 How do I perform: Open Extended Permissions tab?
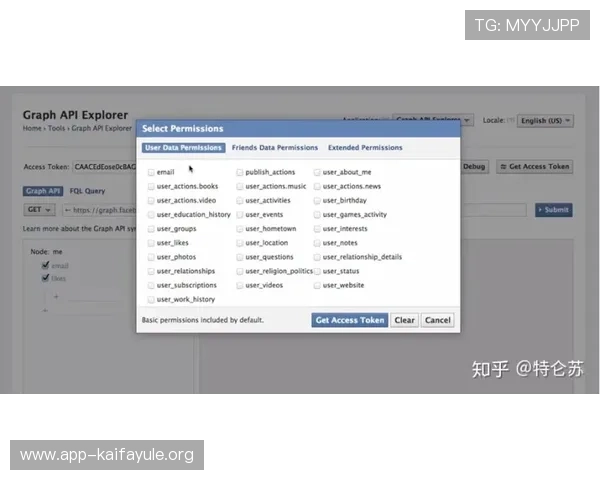pos(365,148)
